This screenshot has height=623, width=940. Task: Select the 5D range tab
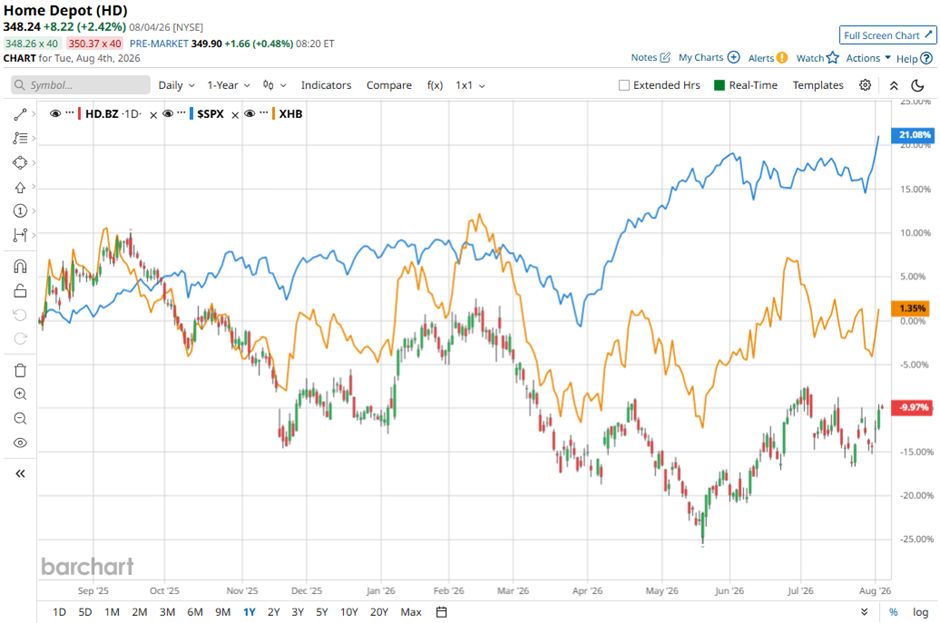coord(85,612)
